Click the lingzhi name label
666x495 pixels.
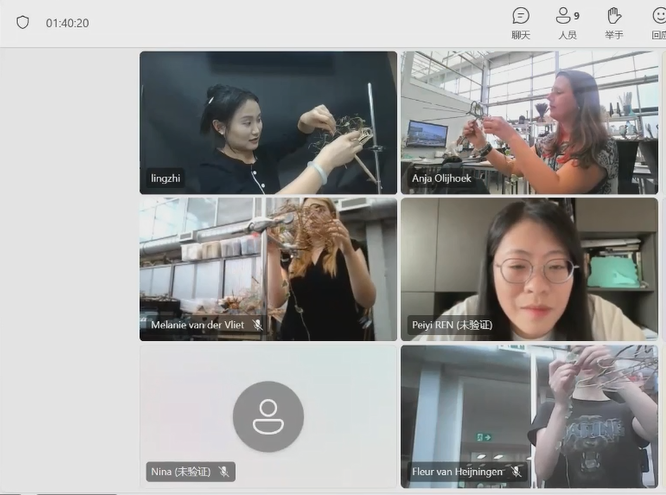pos(166,178)
